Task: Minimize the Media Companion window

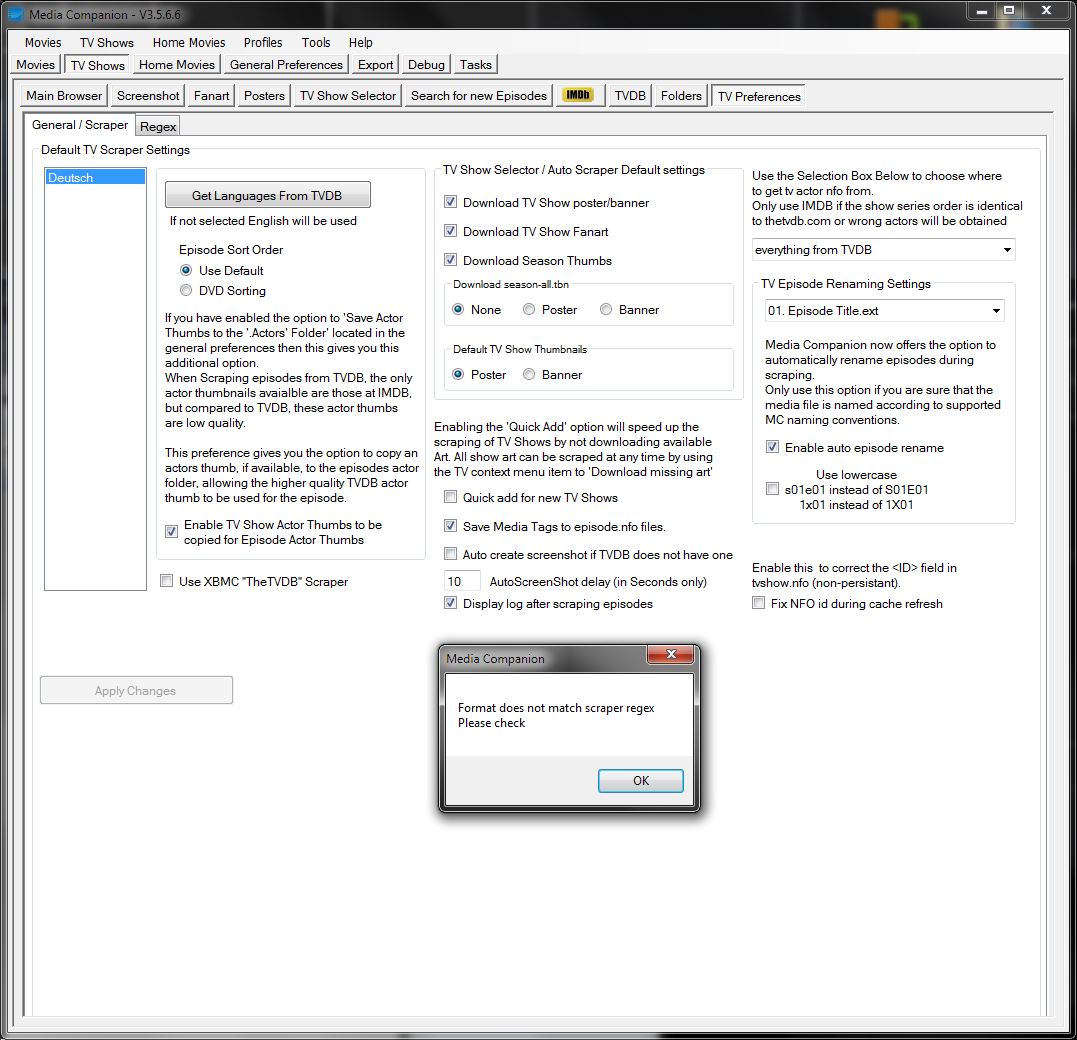Action: click(x=982, y=10)
